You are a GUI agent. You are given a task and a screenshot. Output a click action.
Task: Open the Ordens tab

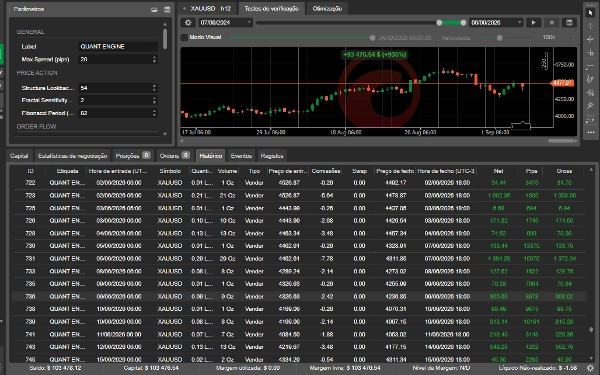(175, 156)
